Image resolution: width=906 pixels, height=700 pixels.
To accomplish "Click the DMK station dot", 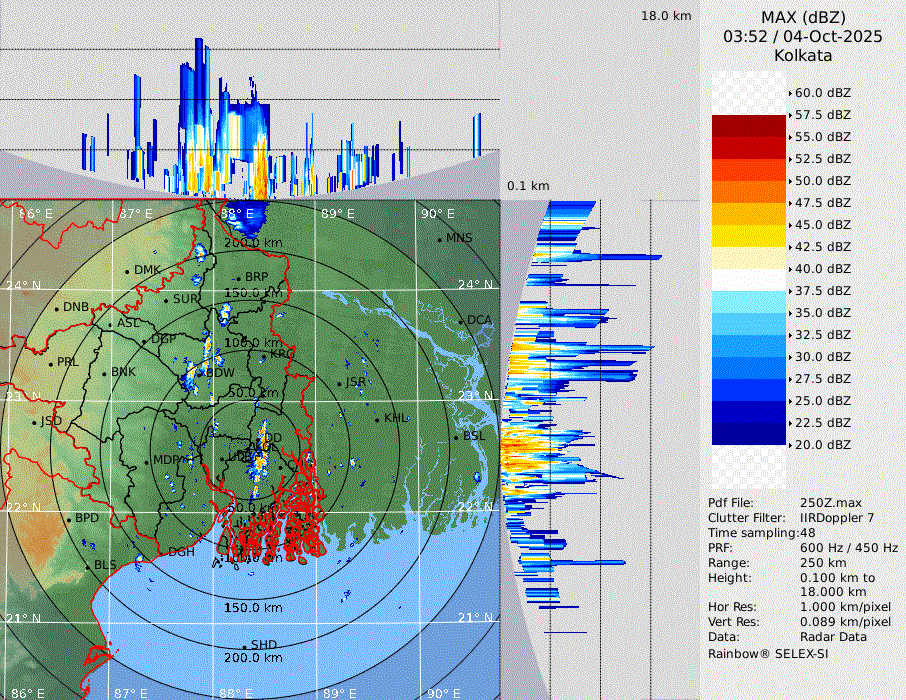I will click(x=128, y=271).
